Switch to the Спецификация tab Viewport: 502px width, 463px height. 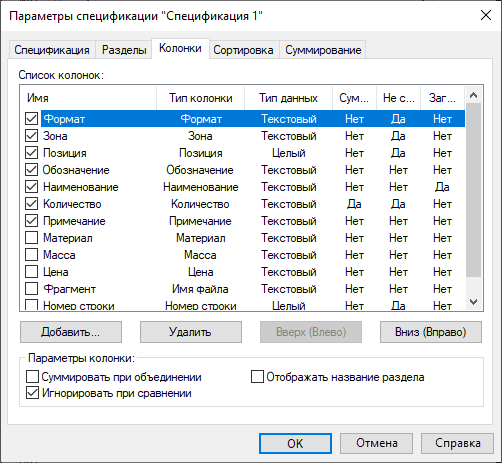point(52,50)
